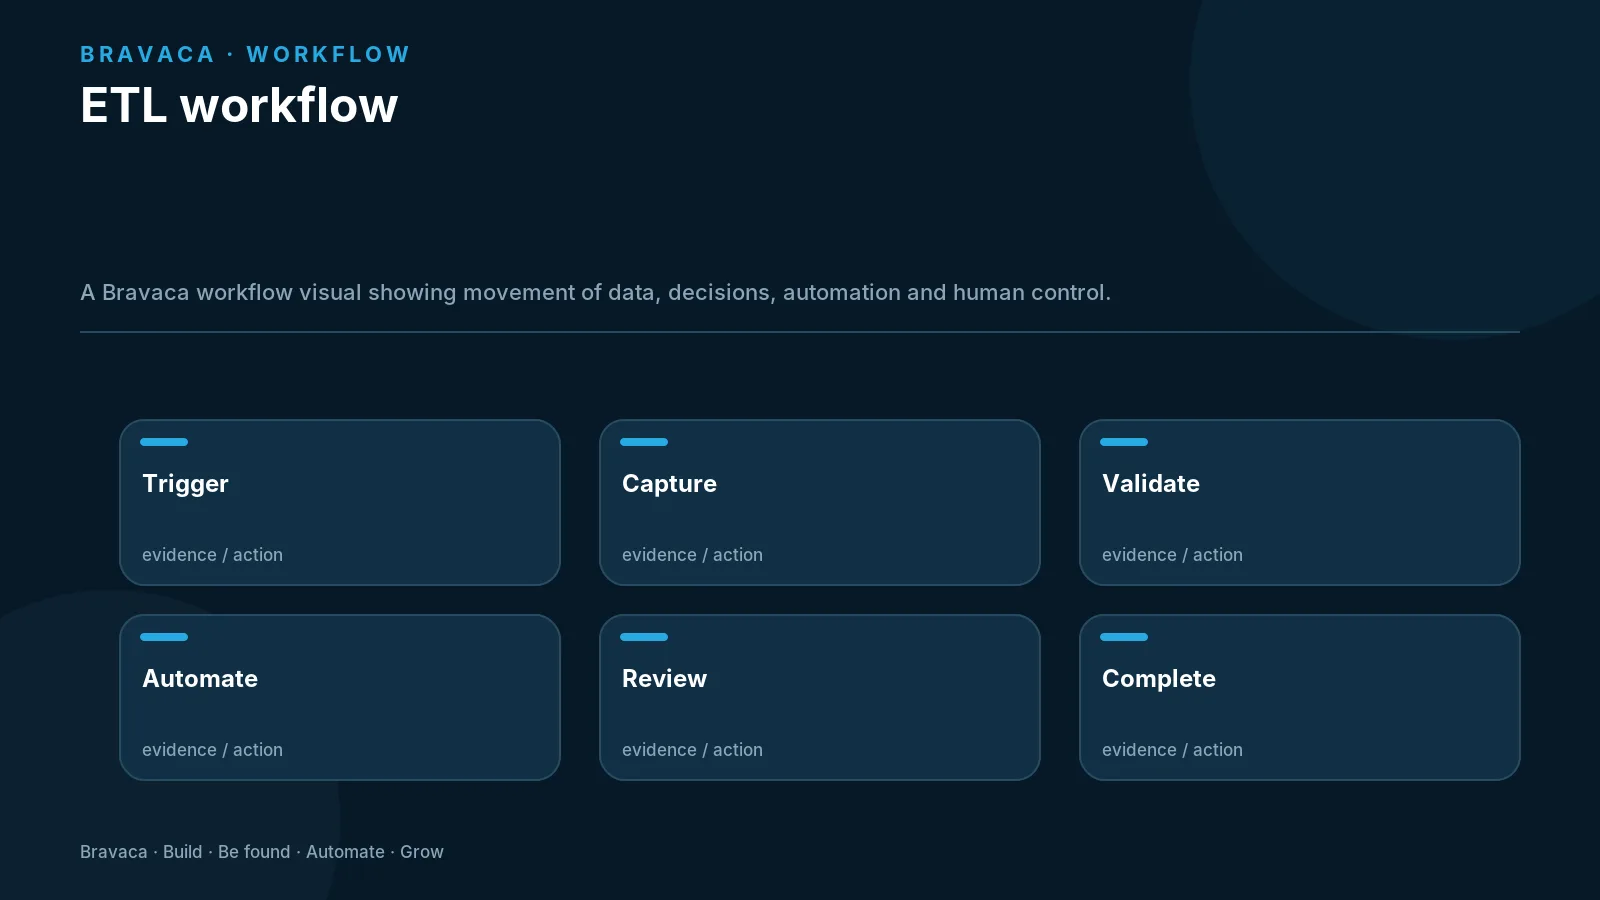Click 'evidence / action' under Validate
Screen dimensions: 1600x900
point(1172,555)
